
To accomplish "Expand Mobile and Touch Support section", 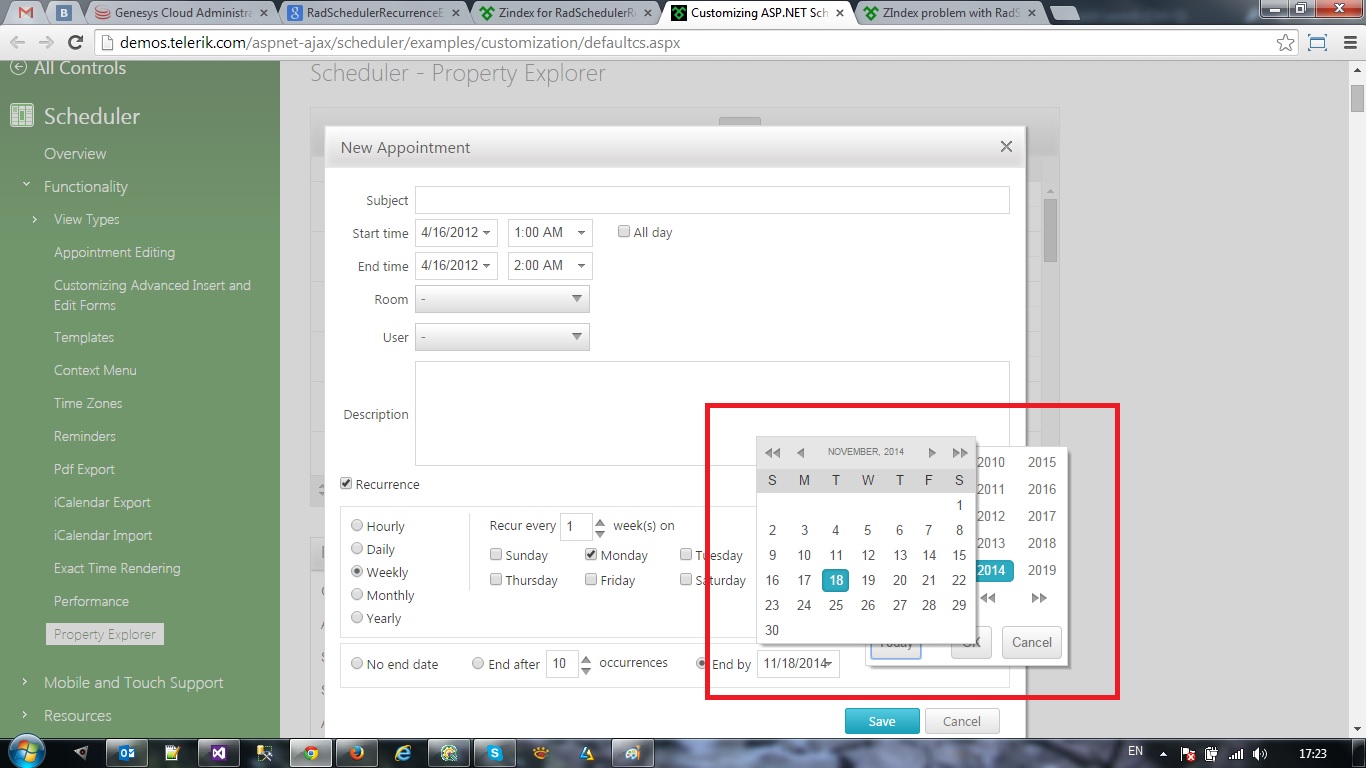I will pyautogui.click(x=26, y=682).
